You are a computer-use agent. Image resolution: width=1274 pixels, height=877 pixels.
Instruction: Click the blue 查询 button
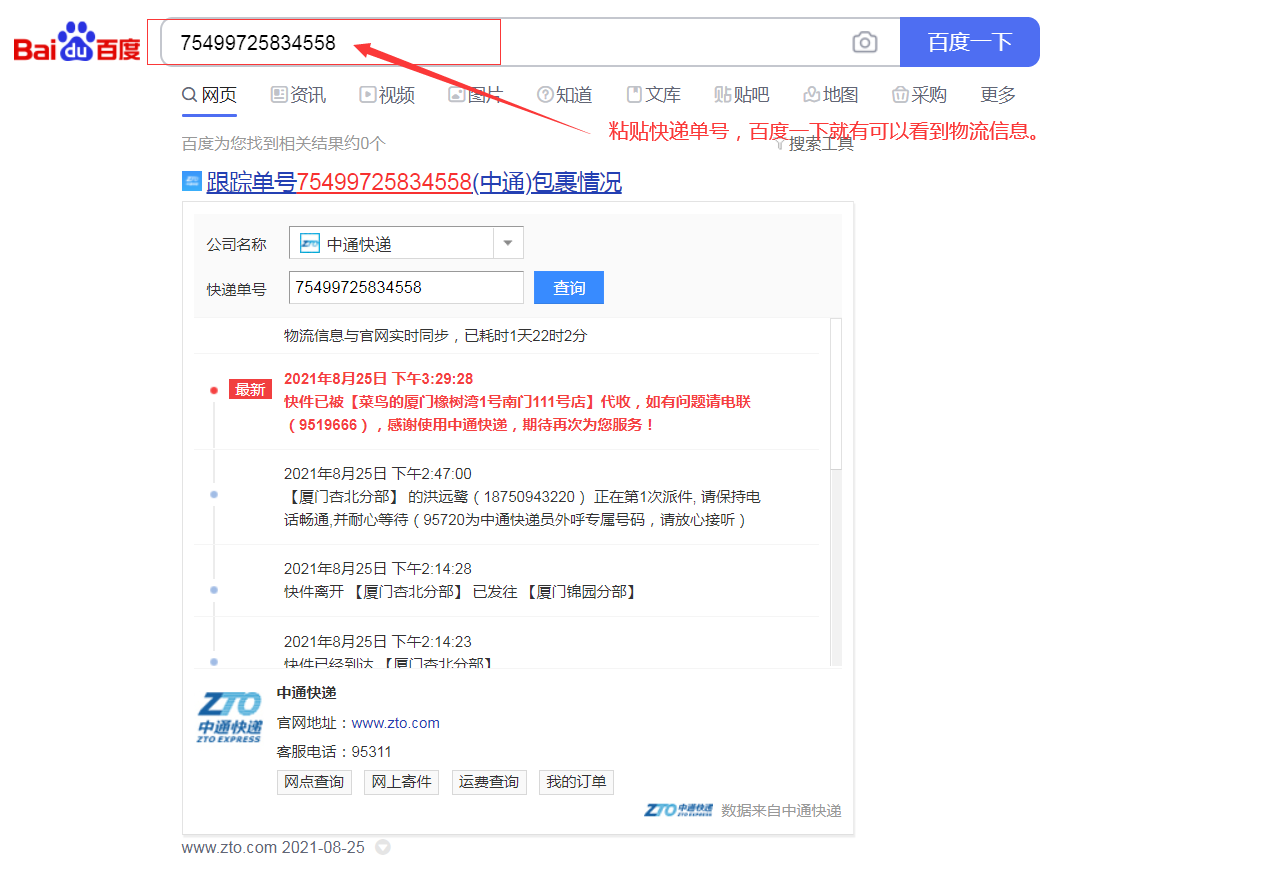point(569,288)
